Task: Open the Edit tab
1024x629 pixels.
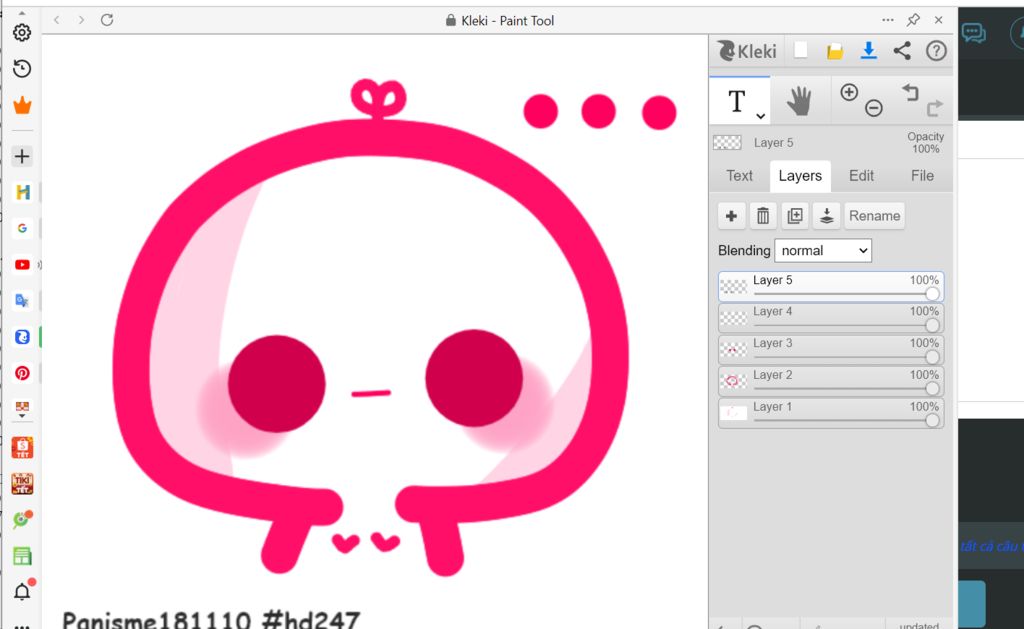Action: point(861,176)
